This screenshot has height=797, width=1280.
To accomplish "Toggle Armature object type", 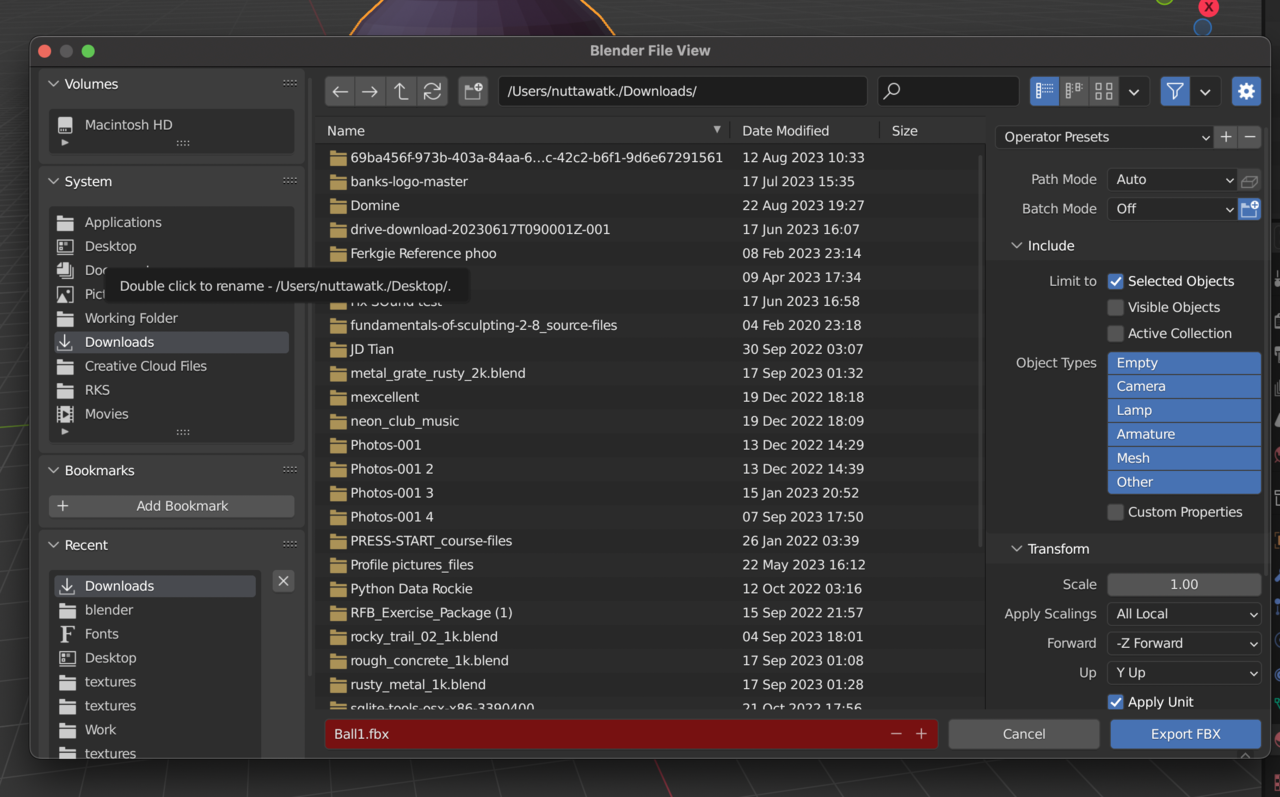I will point(1184,434).
